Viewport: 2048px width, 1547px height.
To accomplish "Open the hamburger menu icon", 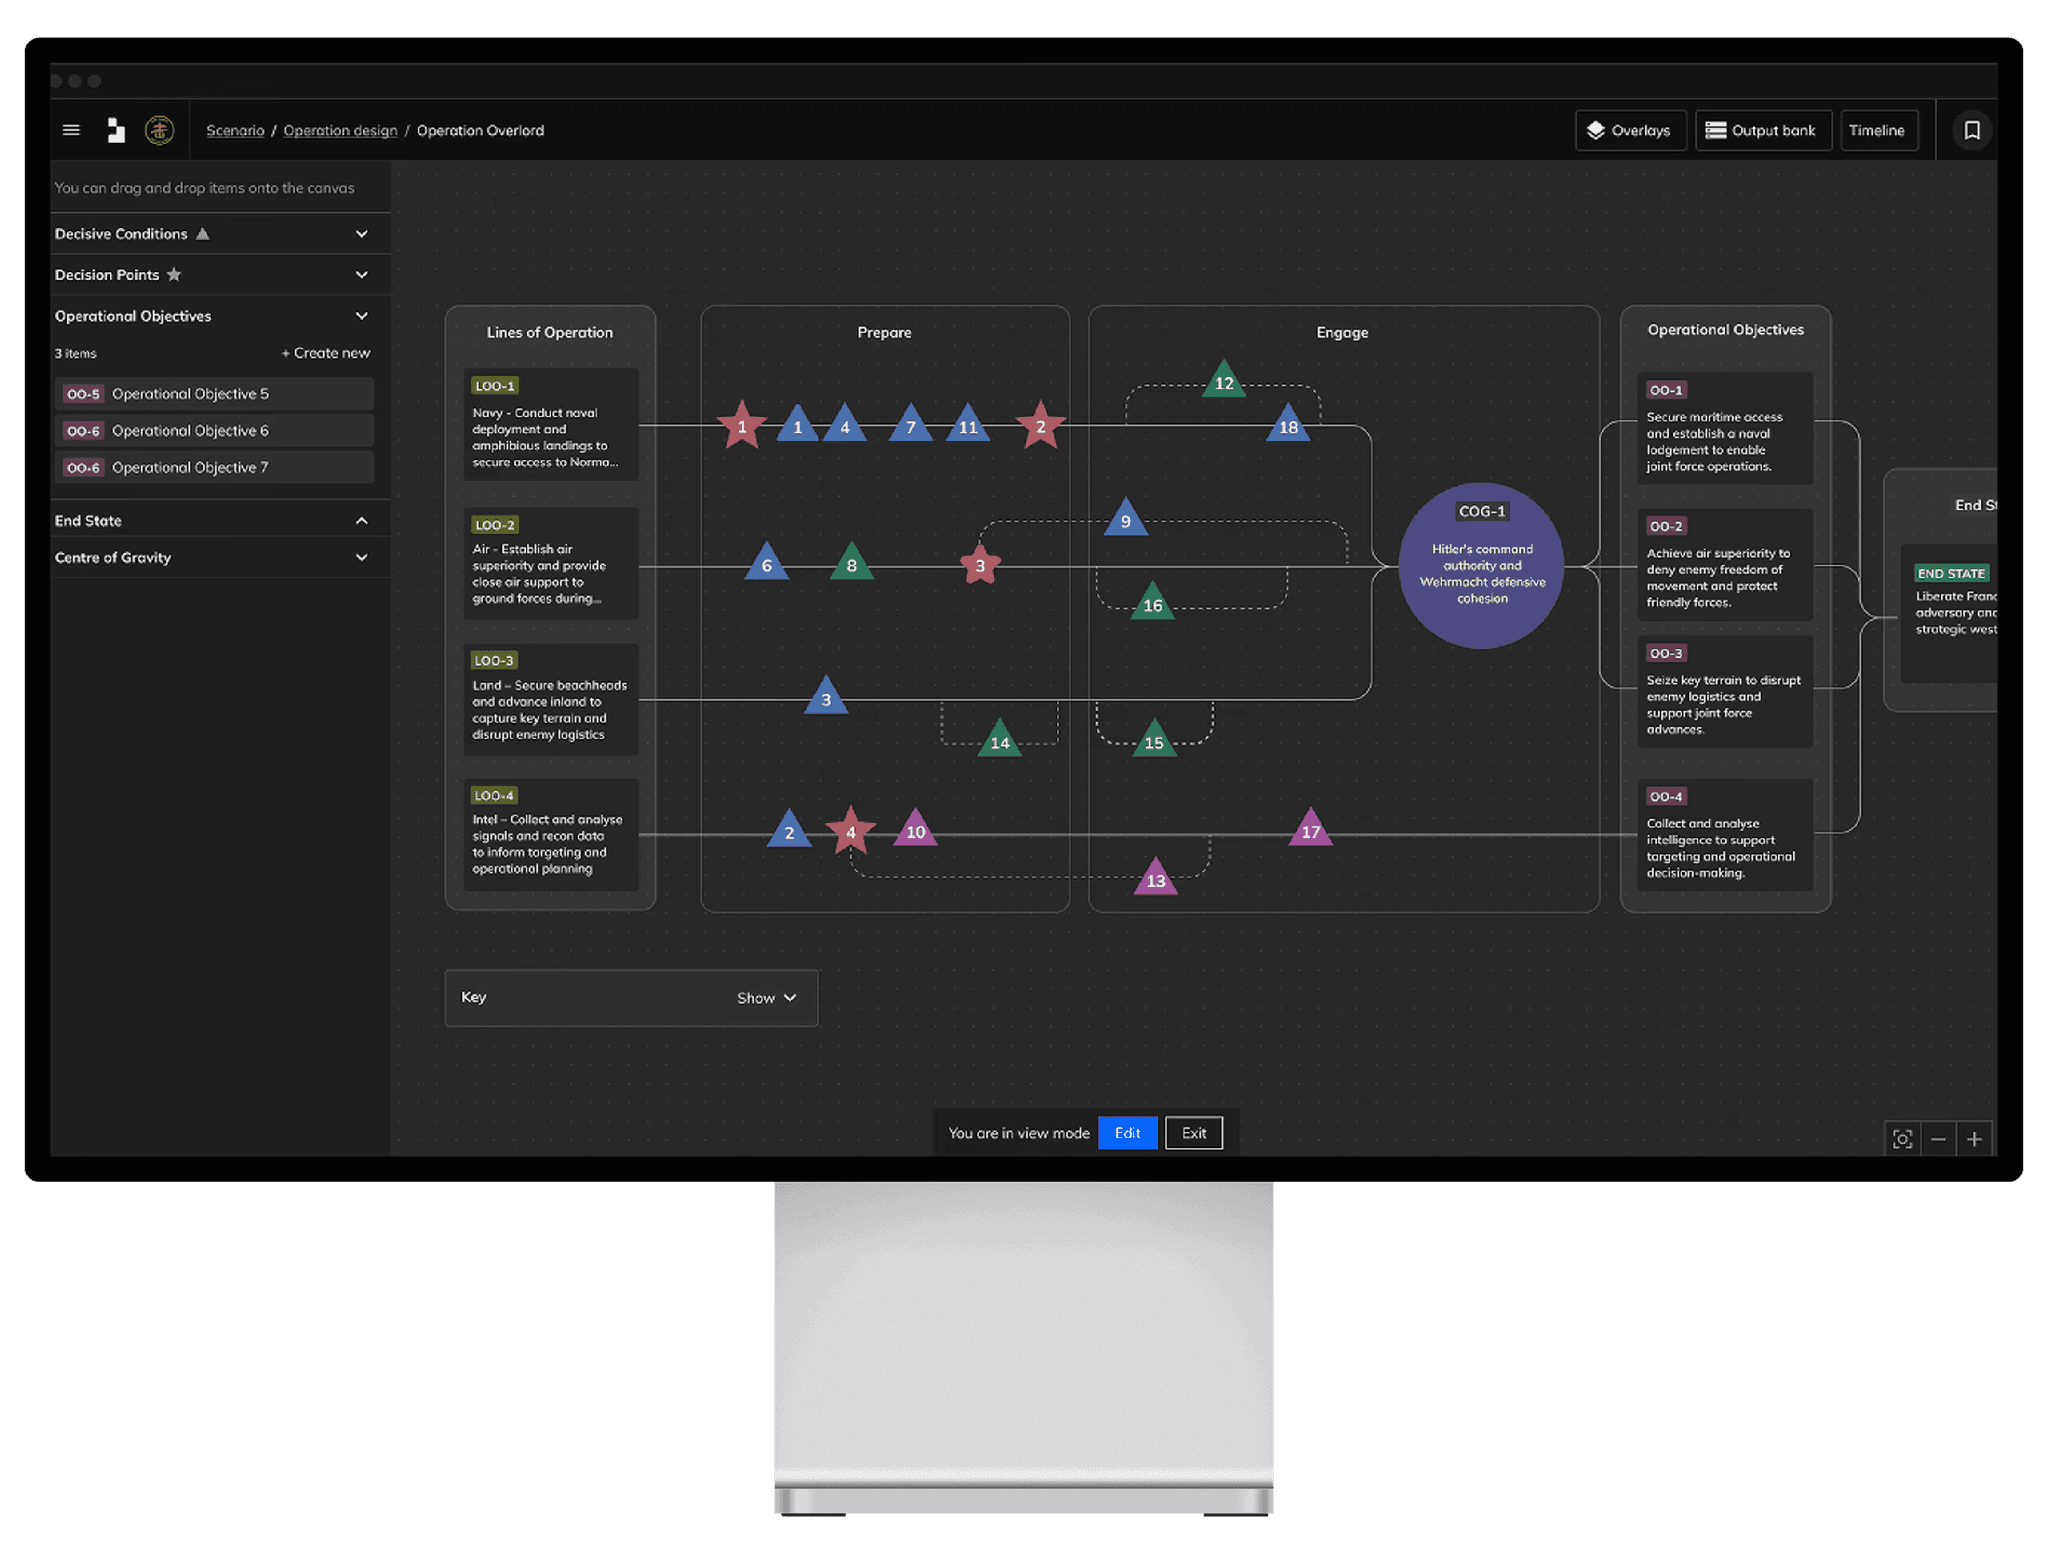I will (71, 130).
